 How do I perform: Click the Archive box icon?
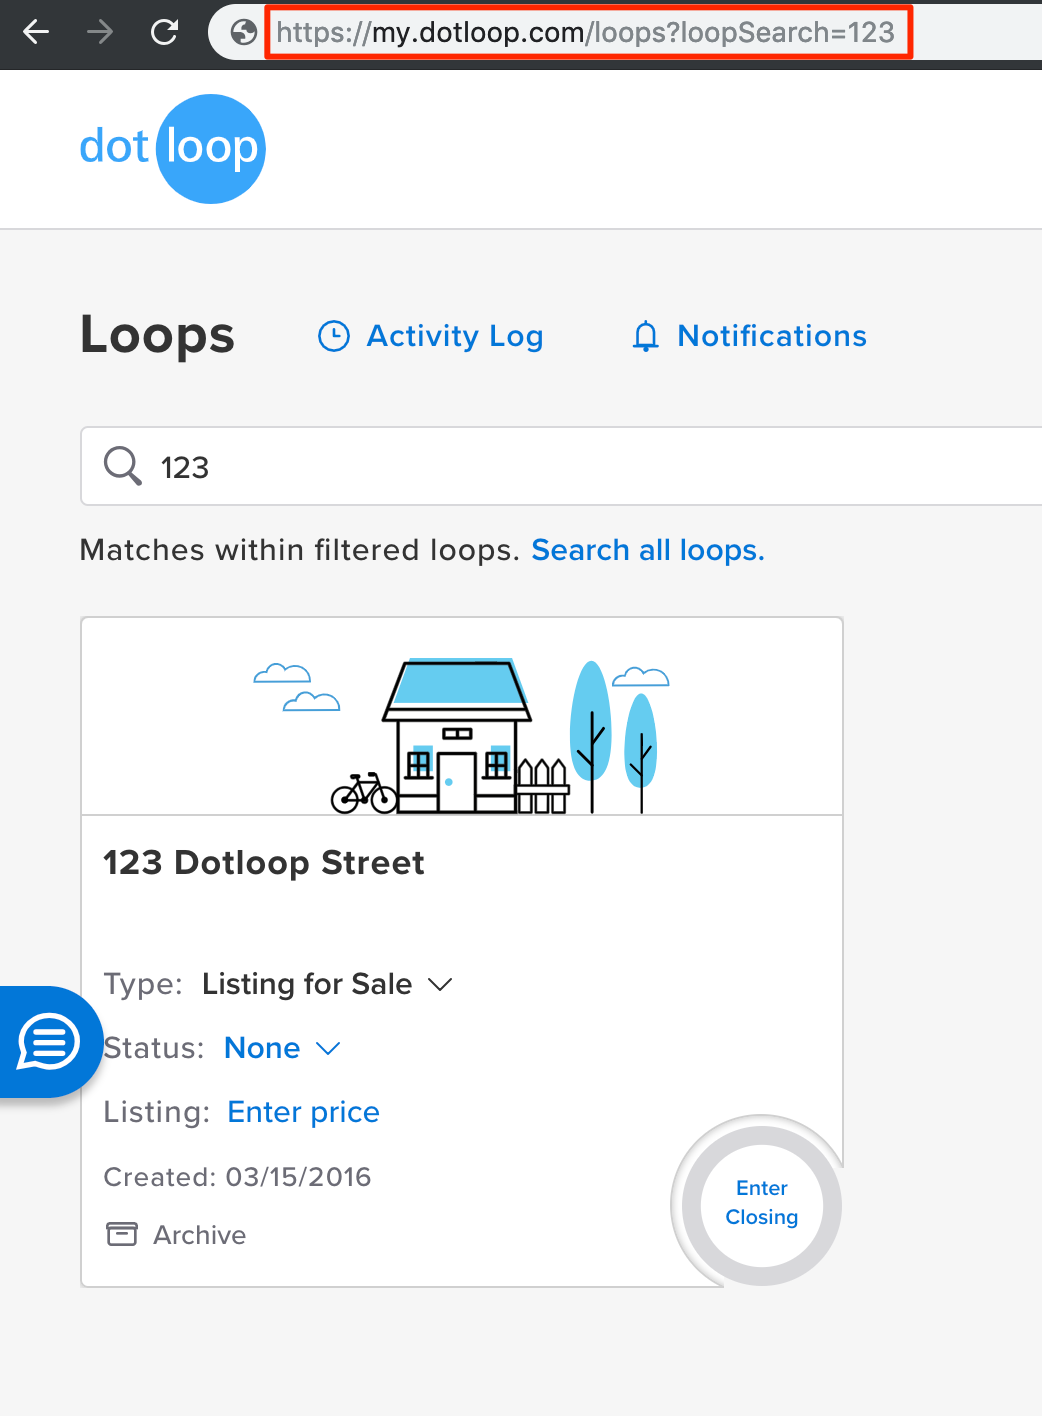tap(122, 1234)
